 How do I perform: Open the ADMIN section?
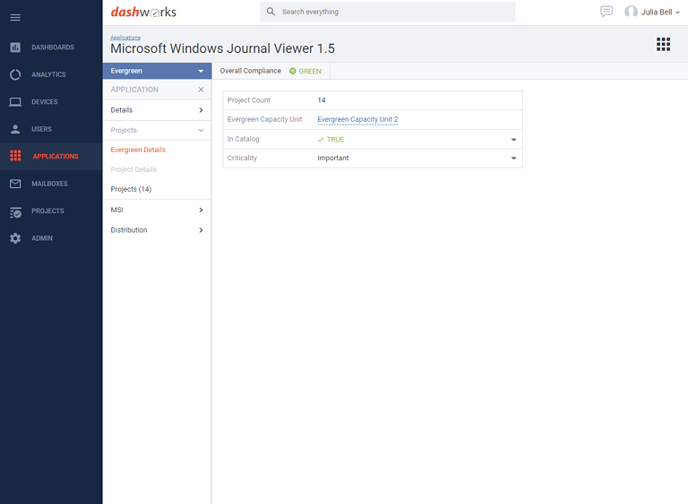42,238
